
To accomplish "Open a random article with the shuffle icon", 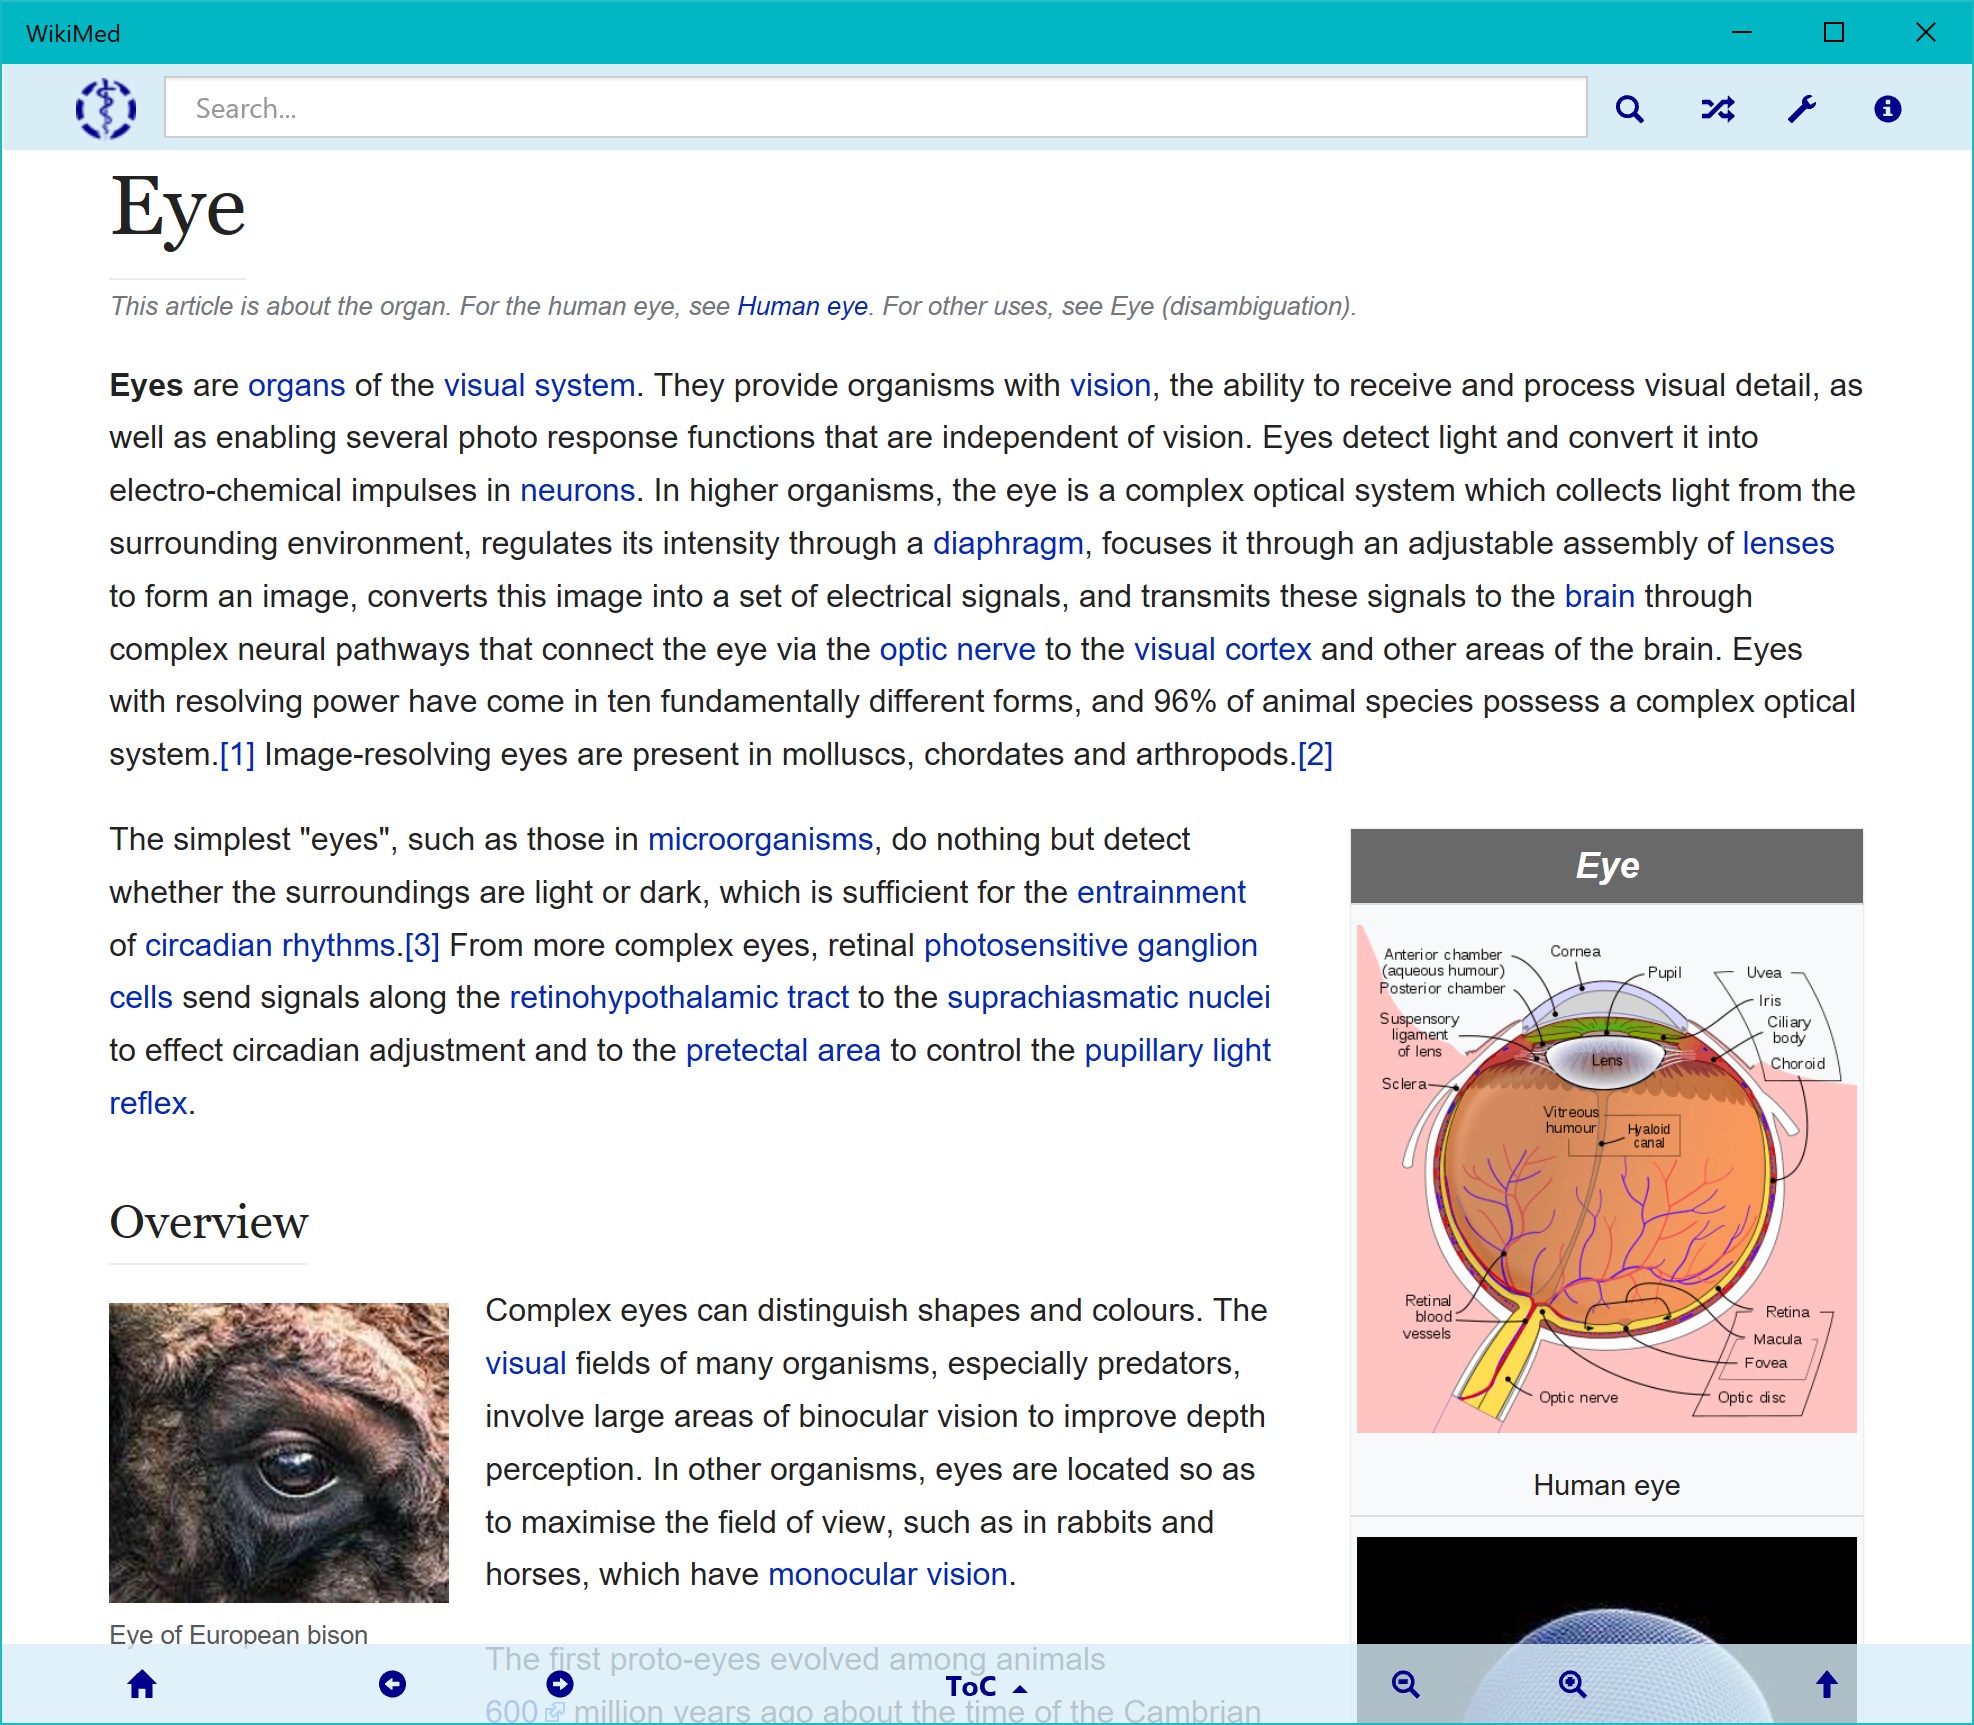I will [1716, 108].
